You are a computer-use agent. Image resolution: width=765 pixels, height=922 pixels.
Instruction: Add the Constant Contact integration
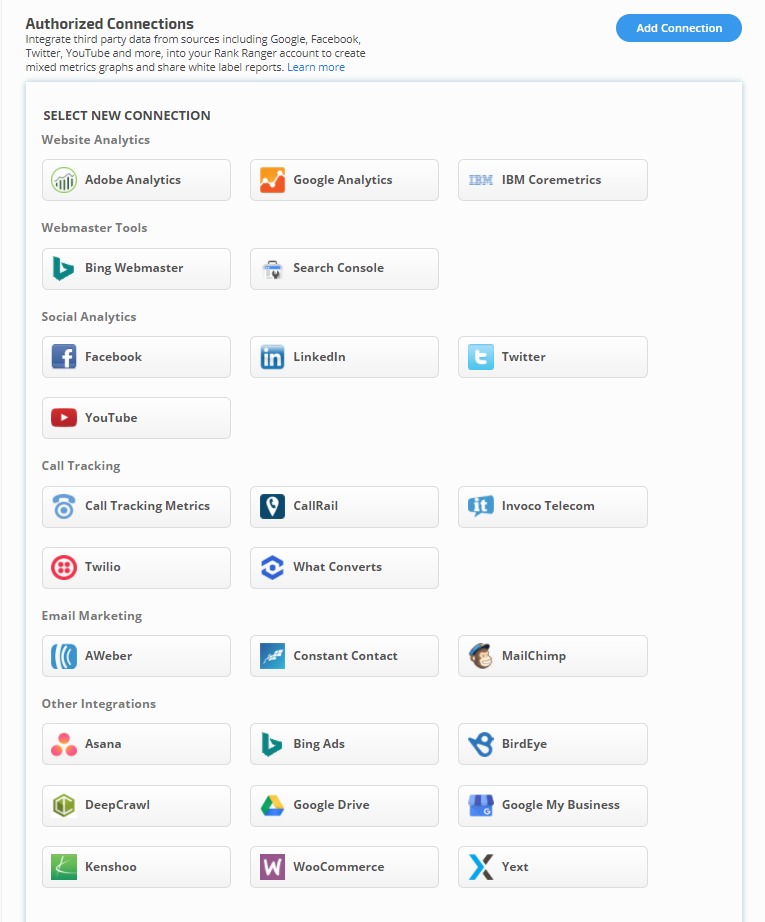pos(344,656)
